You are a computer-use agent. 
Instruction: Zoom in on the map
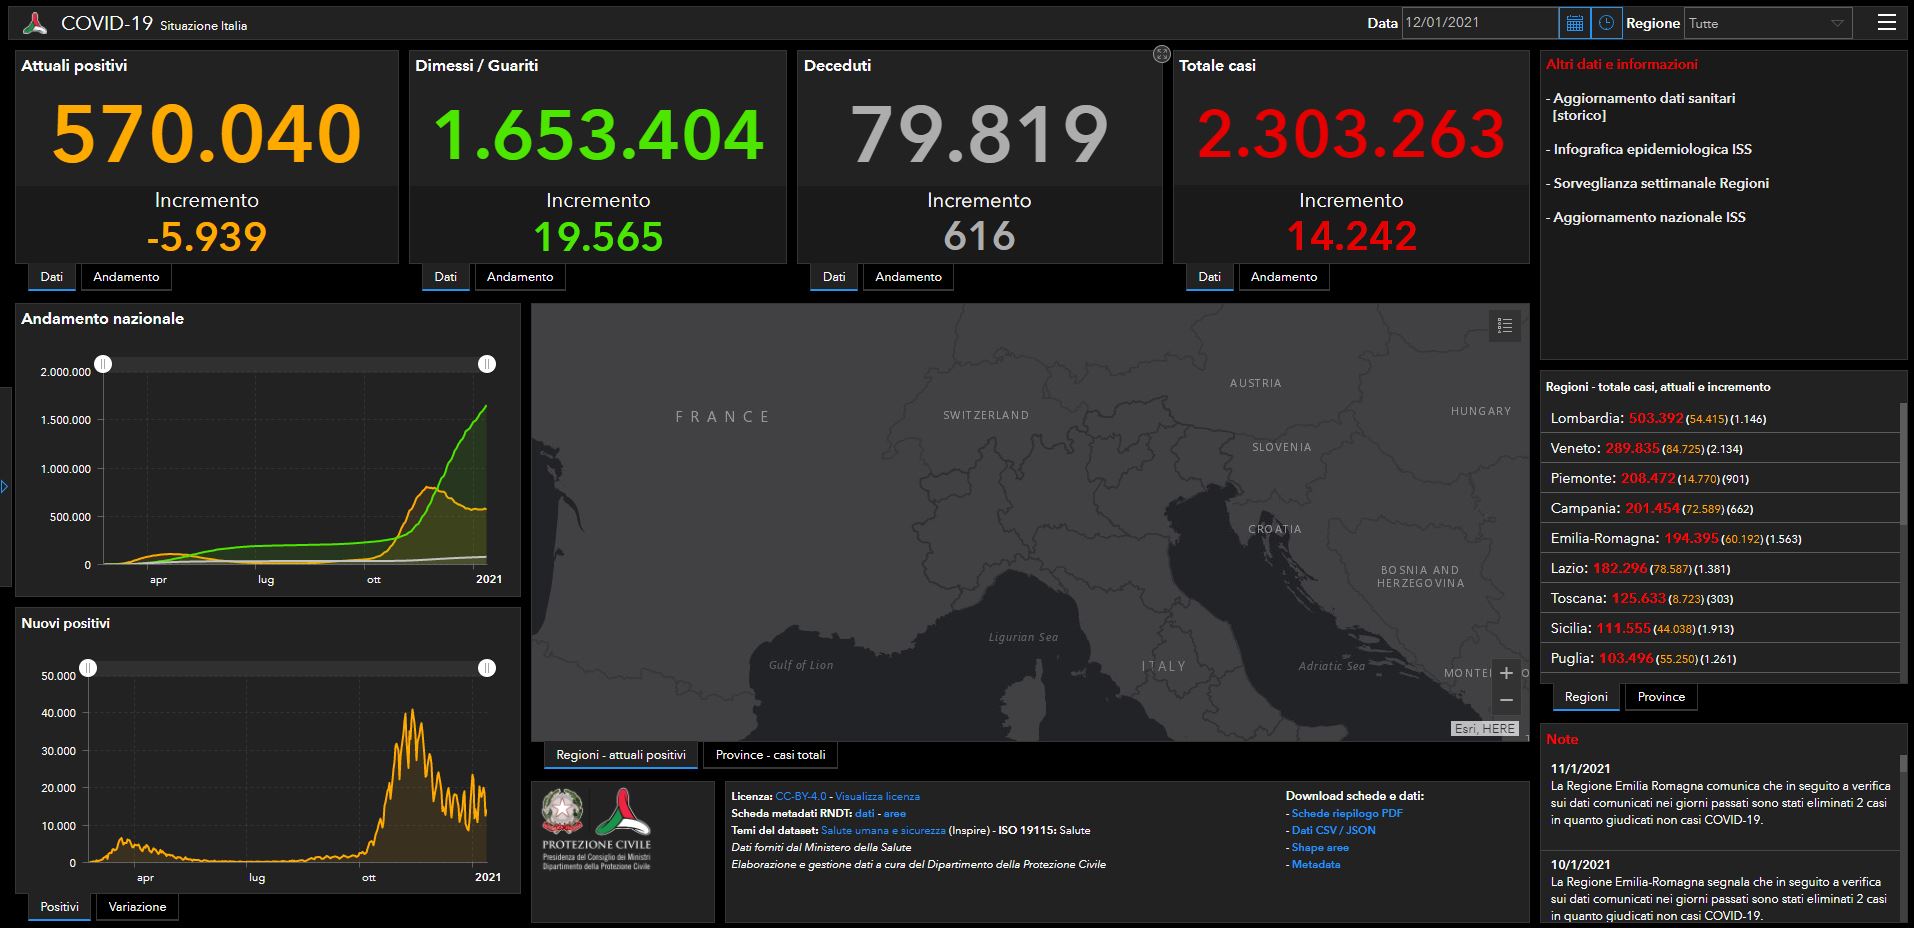tap(1506, 673)
